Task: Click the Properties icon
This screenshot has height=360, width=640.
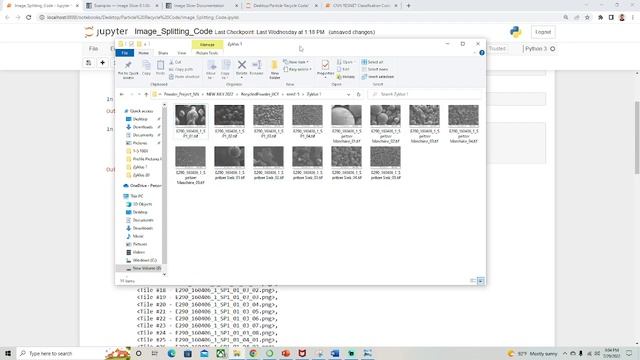Action: [x=325, y=65]
